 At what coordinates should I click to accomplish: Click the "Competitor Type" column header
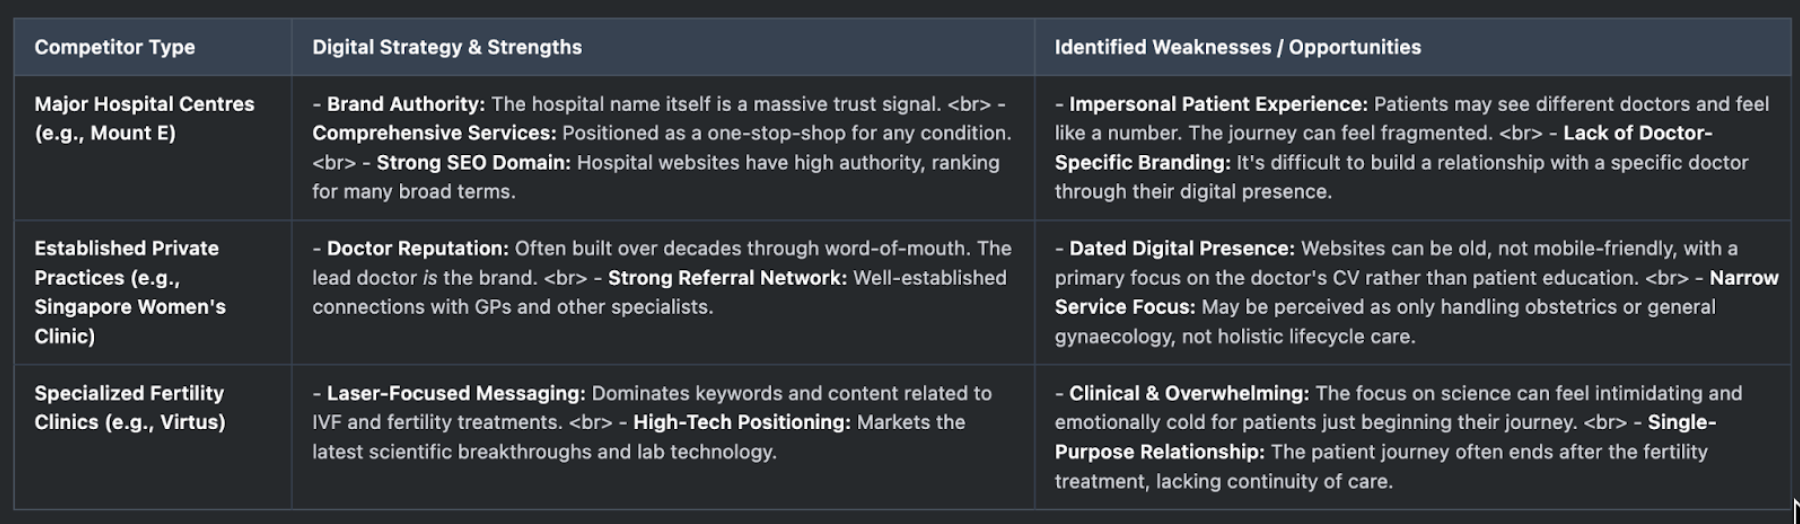point(114,47)
